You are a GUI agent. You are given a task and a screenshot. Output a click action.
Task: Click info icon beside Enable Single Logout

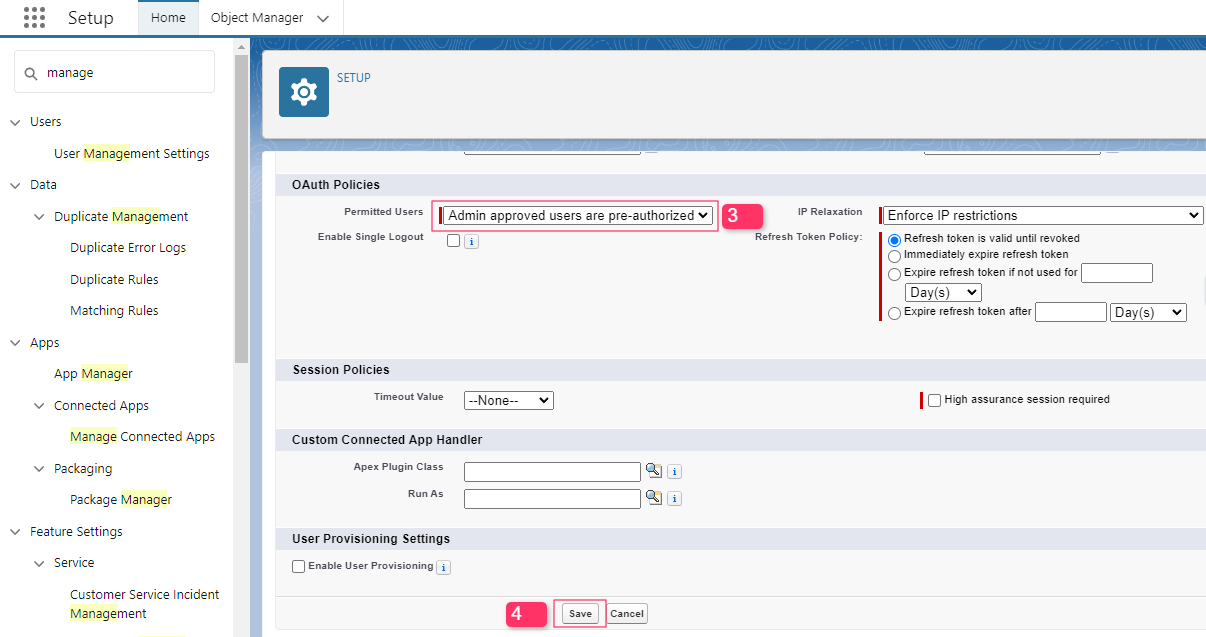(x=472, y=241)
